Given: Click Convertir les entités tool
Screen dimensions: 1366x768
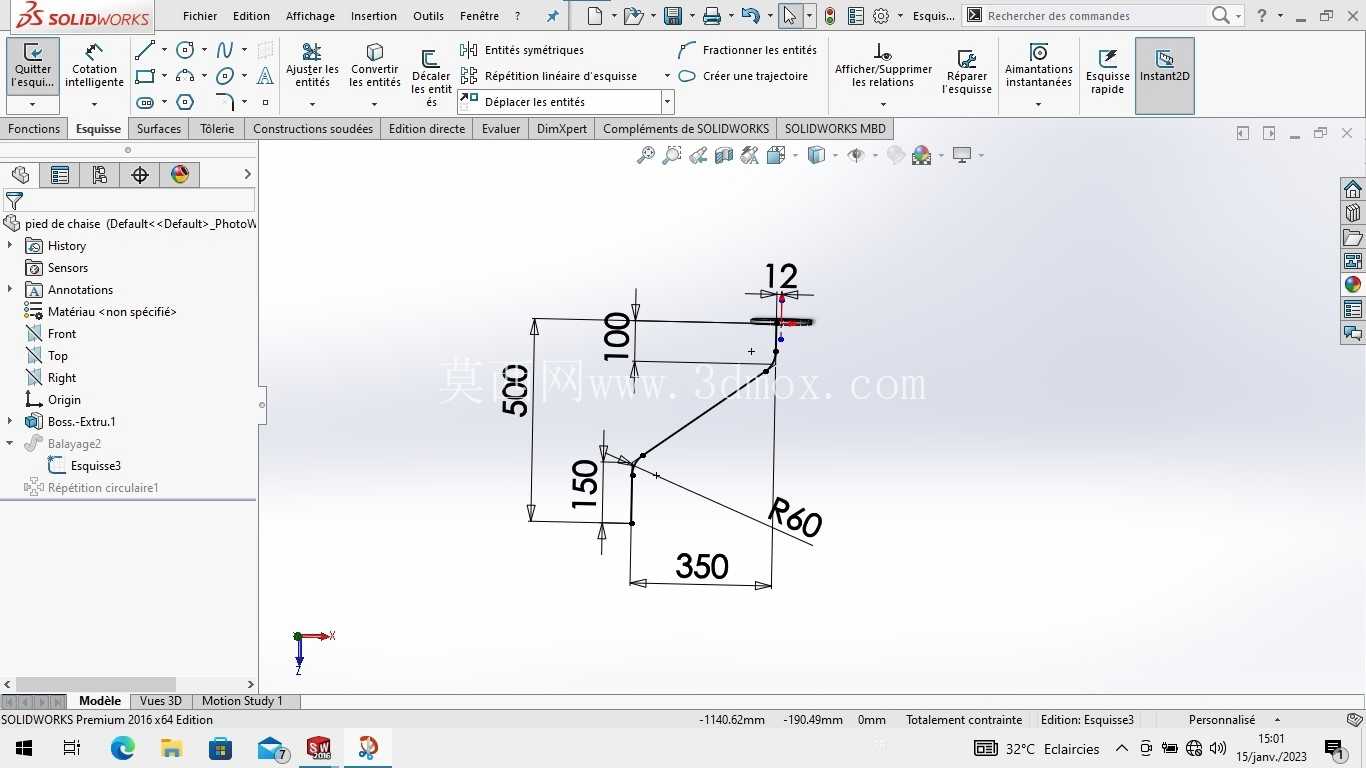Looking at the screenshot, I should (375, 66).
